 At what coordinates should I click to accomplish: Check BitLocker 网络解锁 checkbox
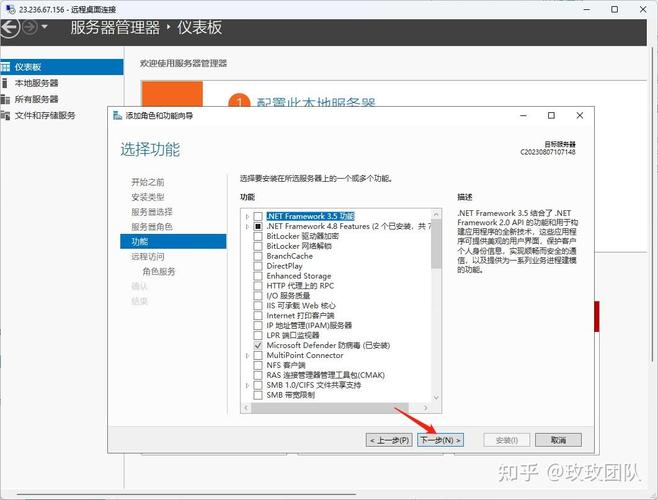258,246
